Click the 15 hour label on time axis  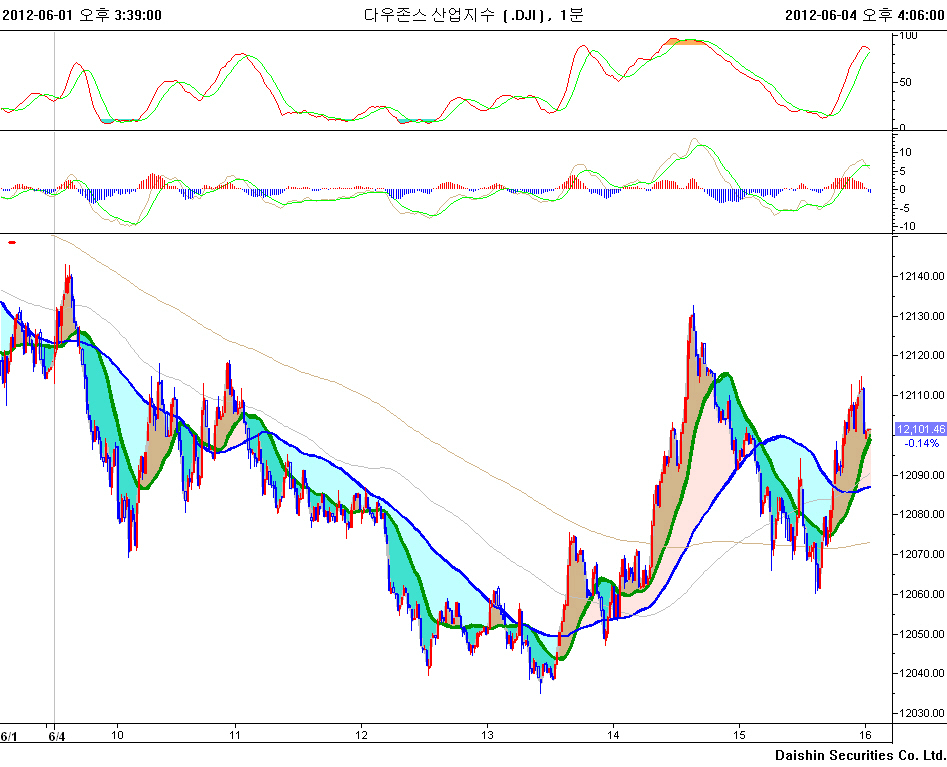738,736
